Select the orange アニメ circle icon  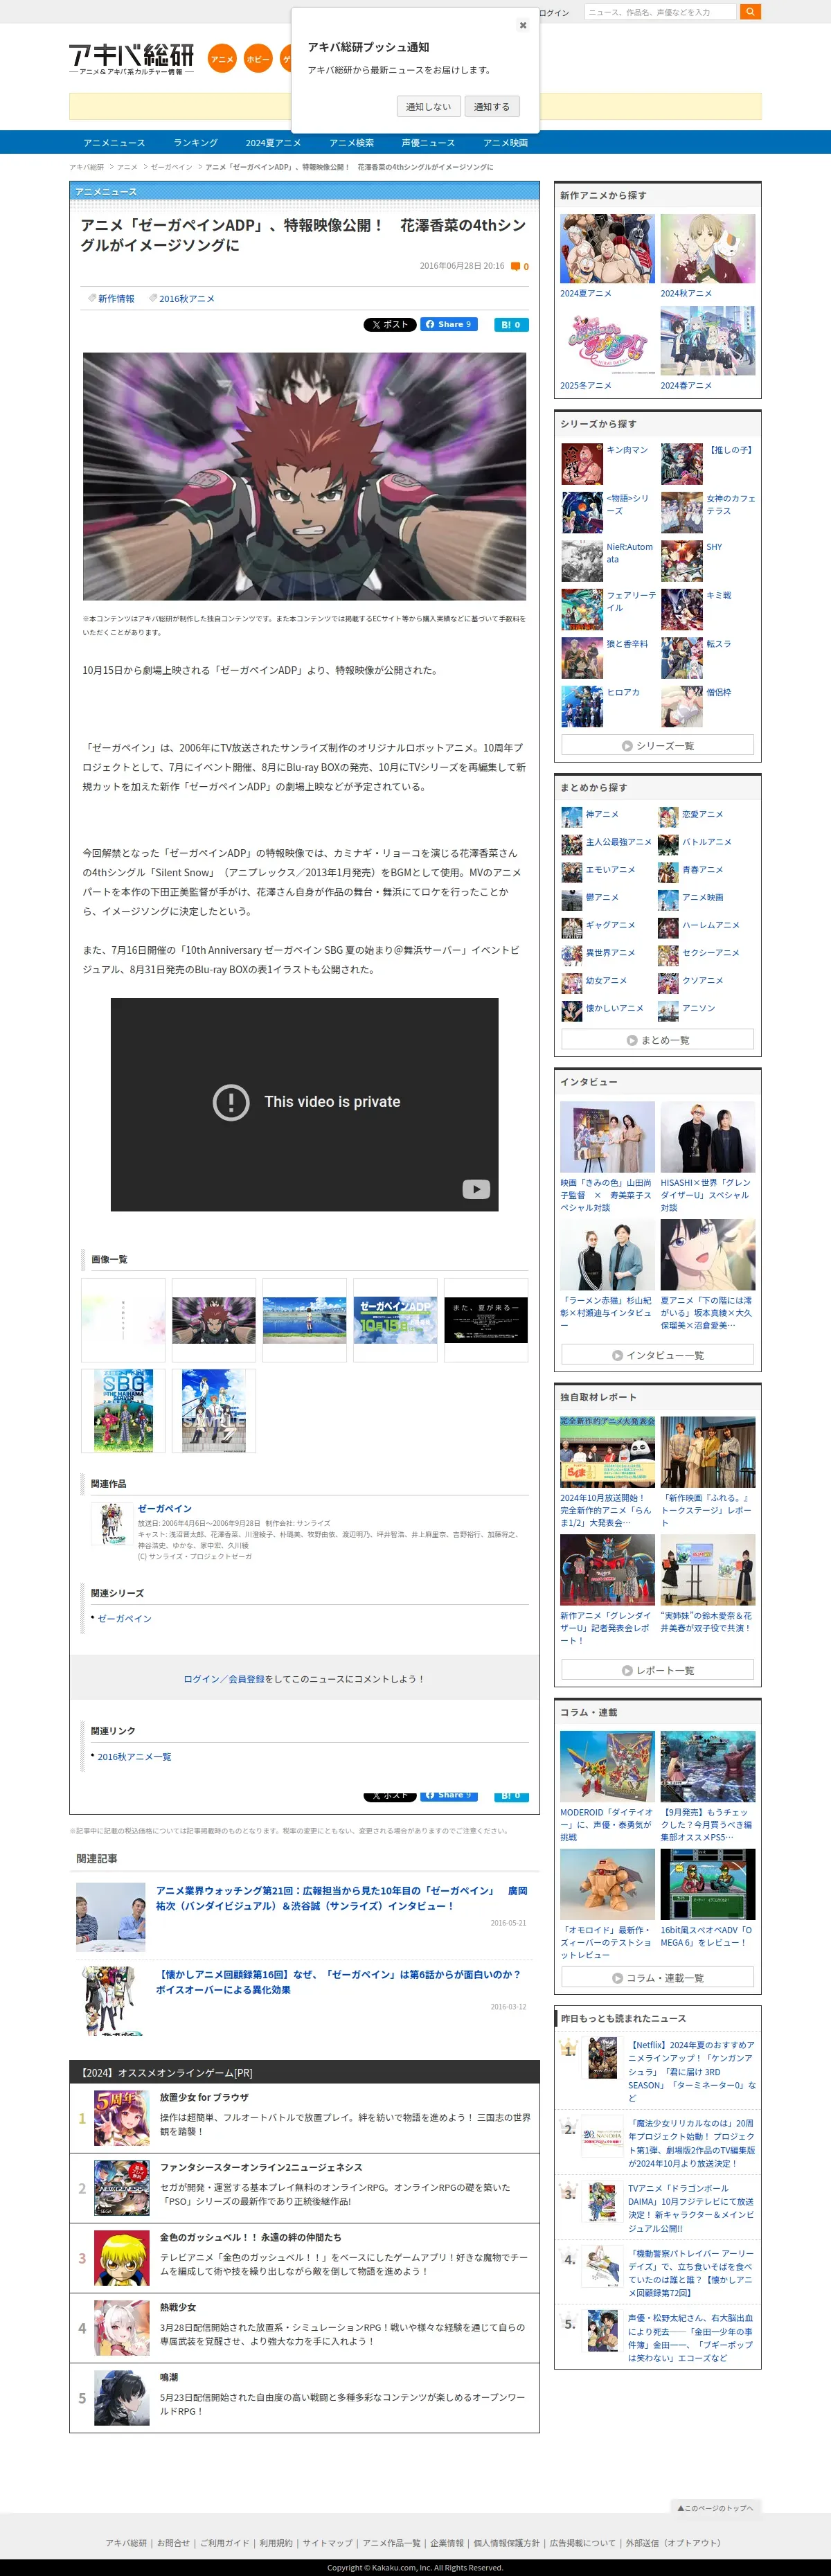tap(222, 59)
